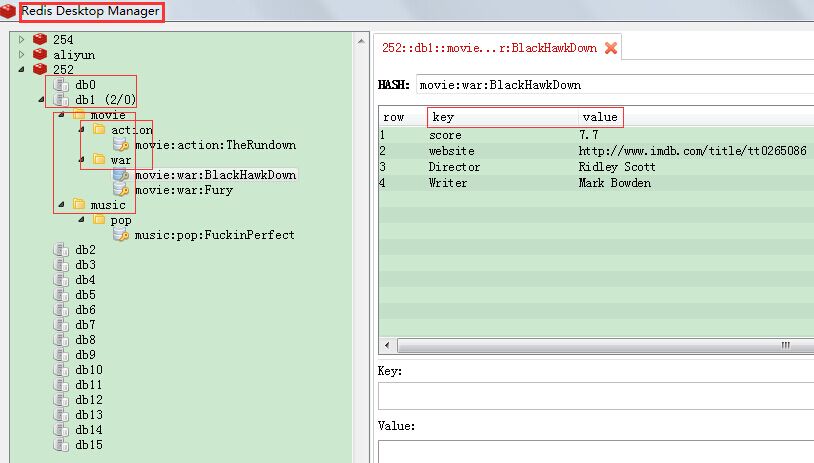Click key icon of music:pop:FuckinPerfect
This screenshot has height=463, width=814.
tap(120, 235)
